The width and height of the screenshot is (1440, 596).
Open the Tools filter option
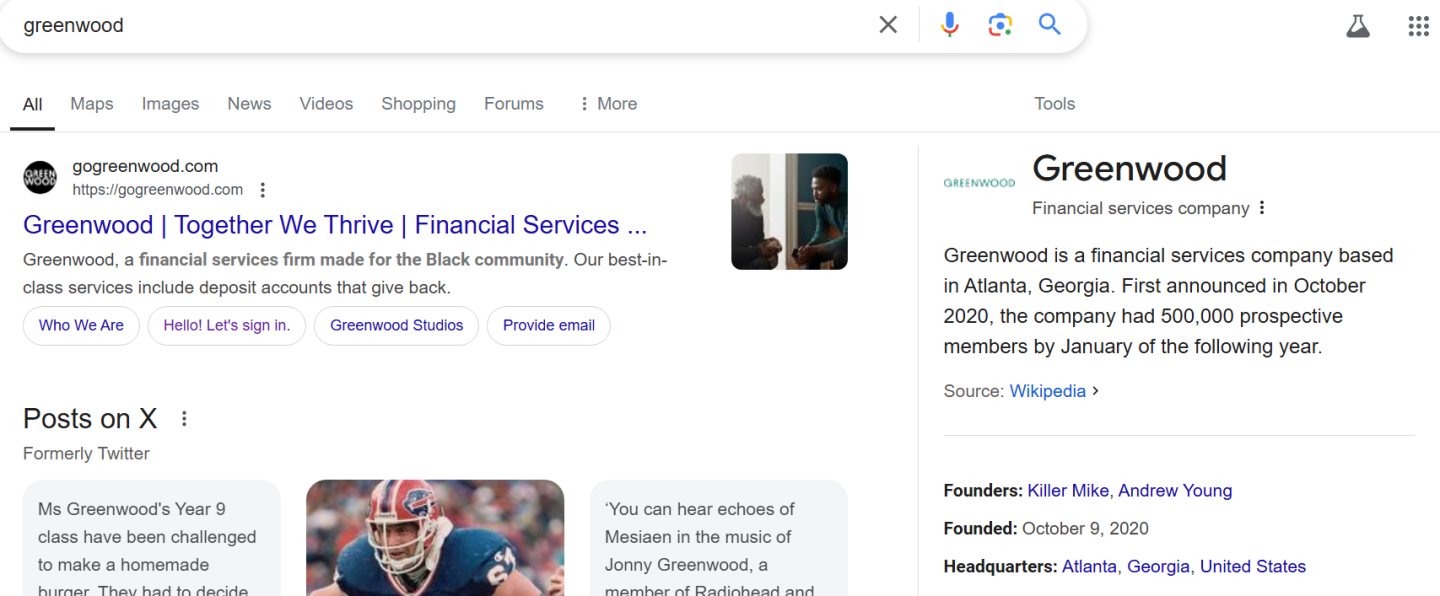point(1054,104)
